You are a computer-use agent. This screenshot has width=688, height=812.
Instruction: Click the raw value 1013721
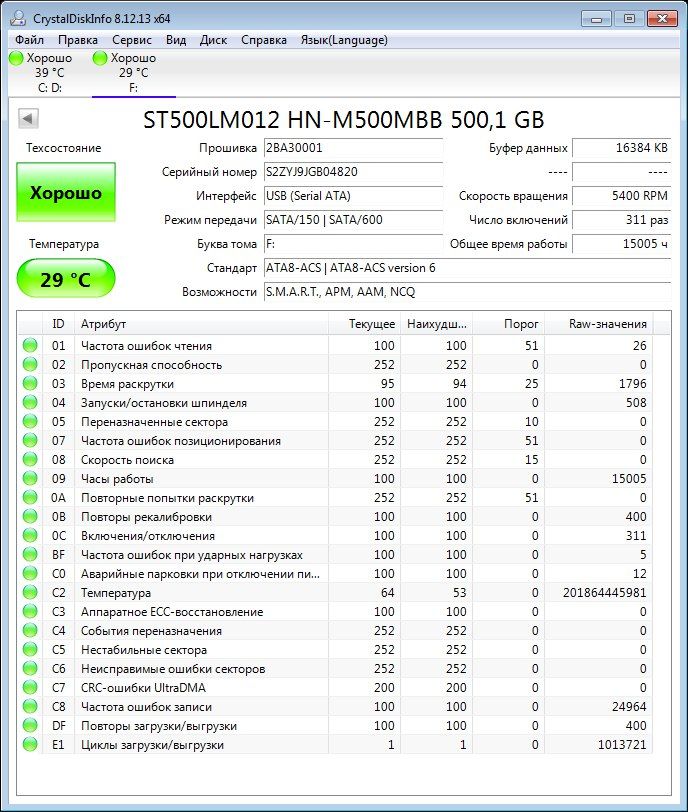point(622,745)
